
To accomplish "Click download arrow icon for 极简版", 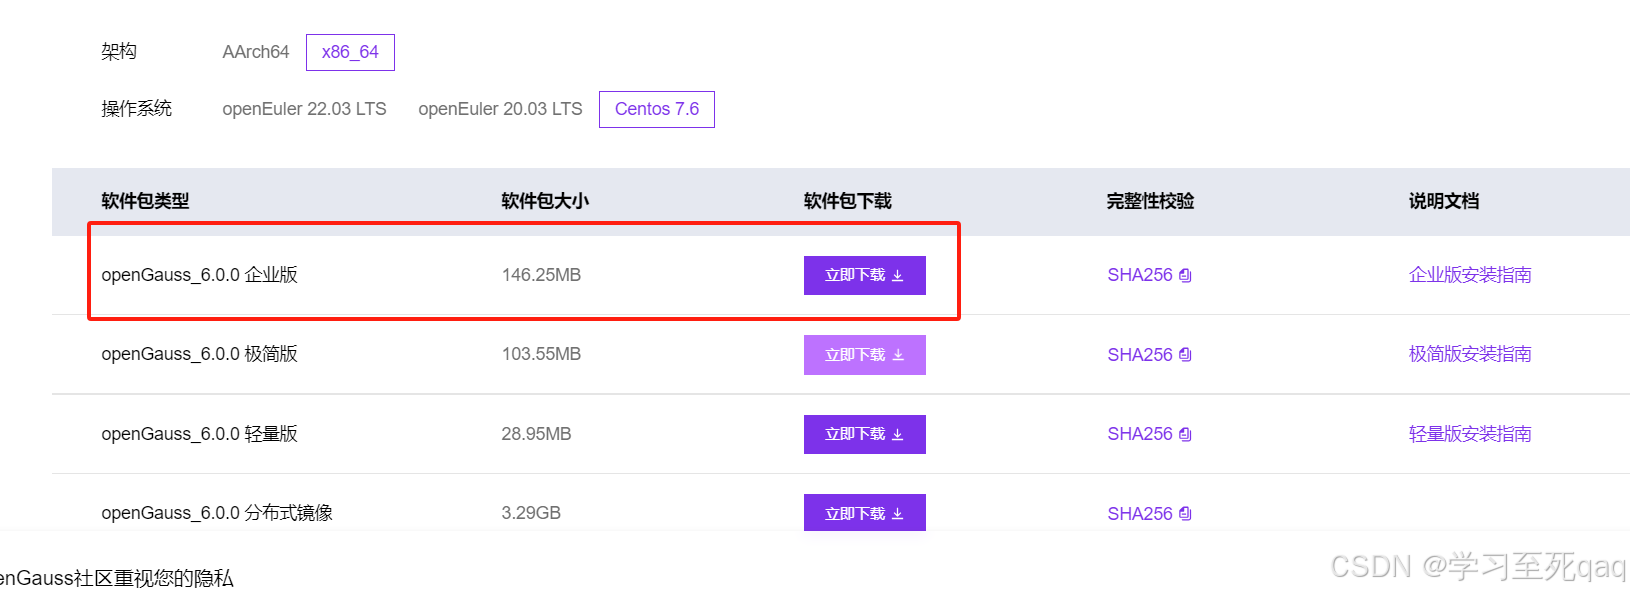I will click(897, 355).
